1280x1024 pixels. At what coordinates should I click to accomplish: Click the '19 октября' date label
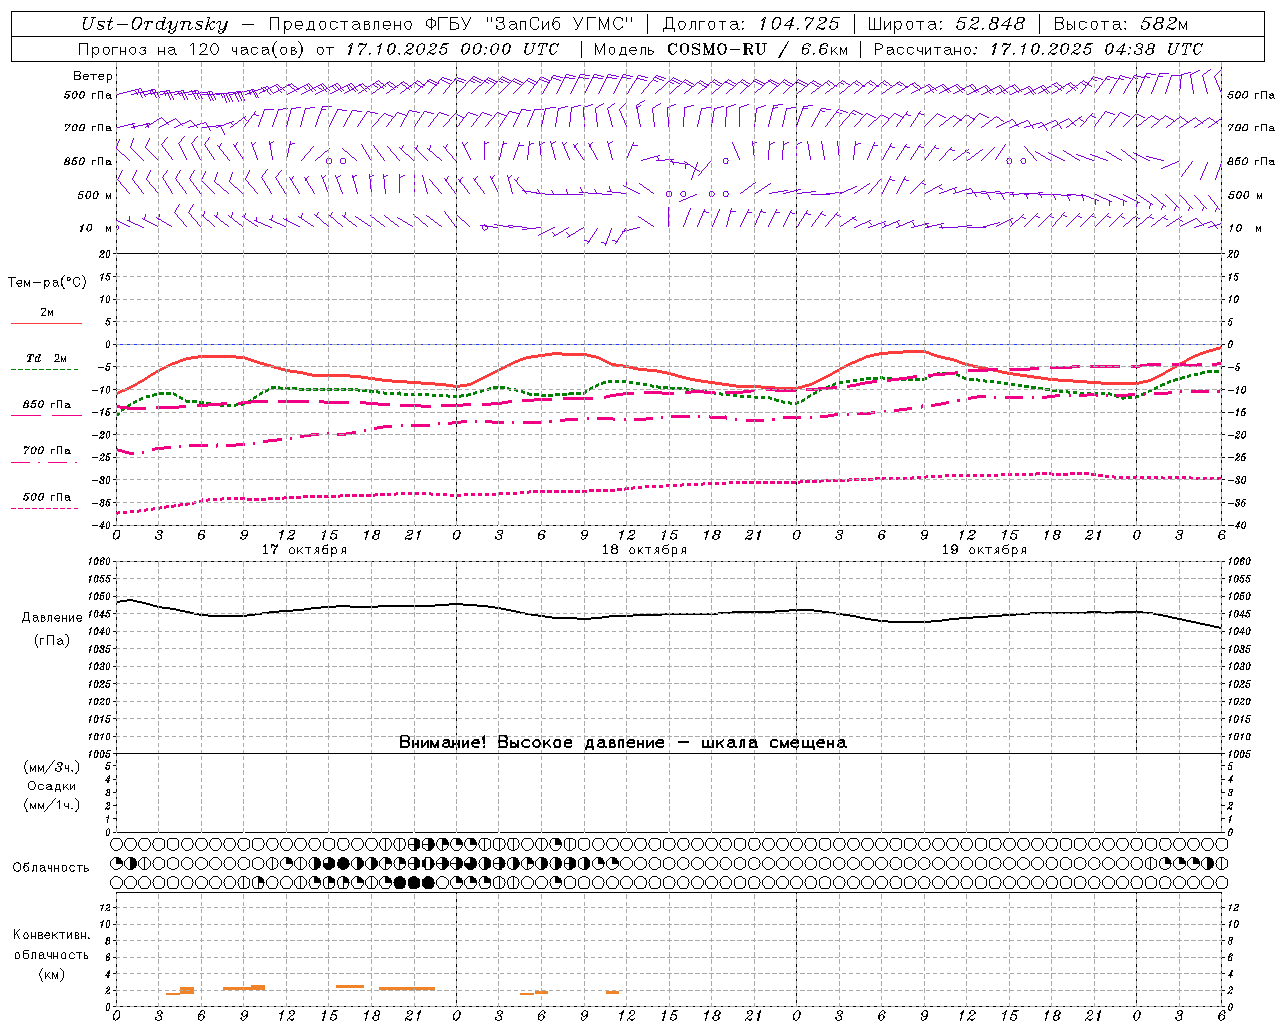tap(984, 550)
